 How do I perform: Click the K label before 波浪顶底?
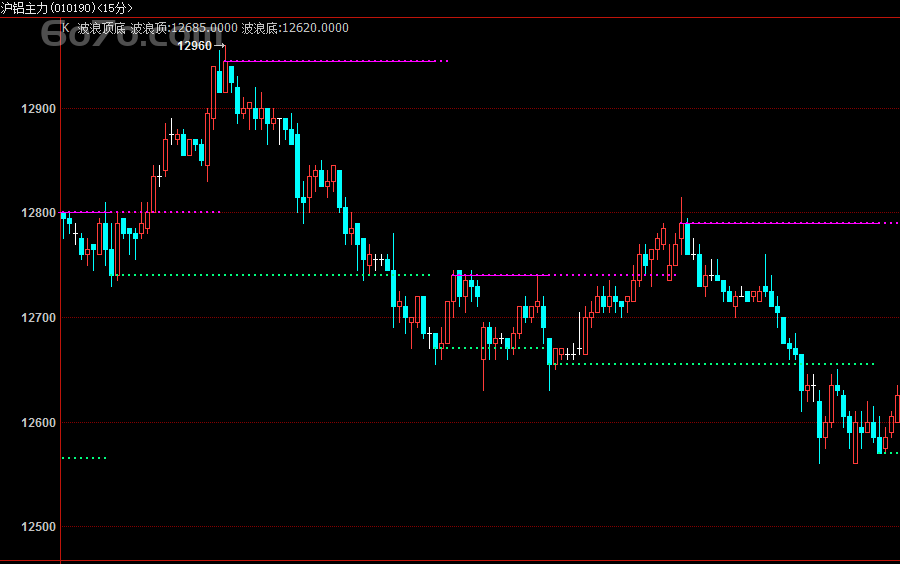66,28
